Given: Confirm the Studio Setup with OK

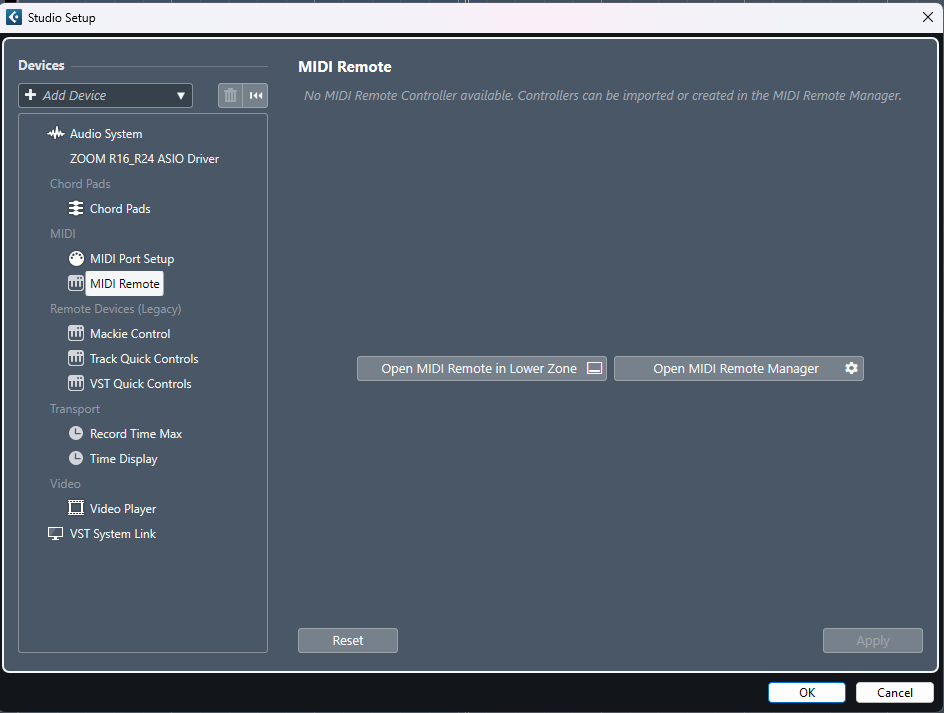Looking at the screenshot, I should coord(806,692).
